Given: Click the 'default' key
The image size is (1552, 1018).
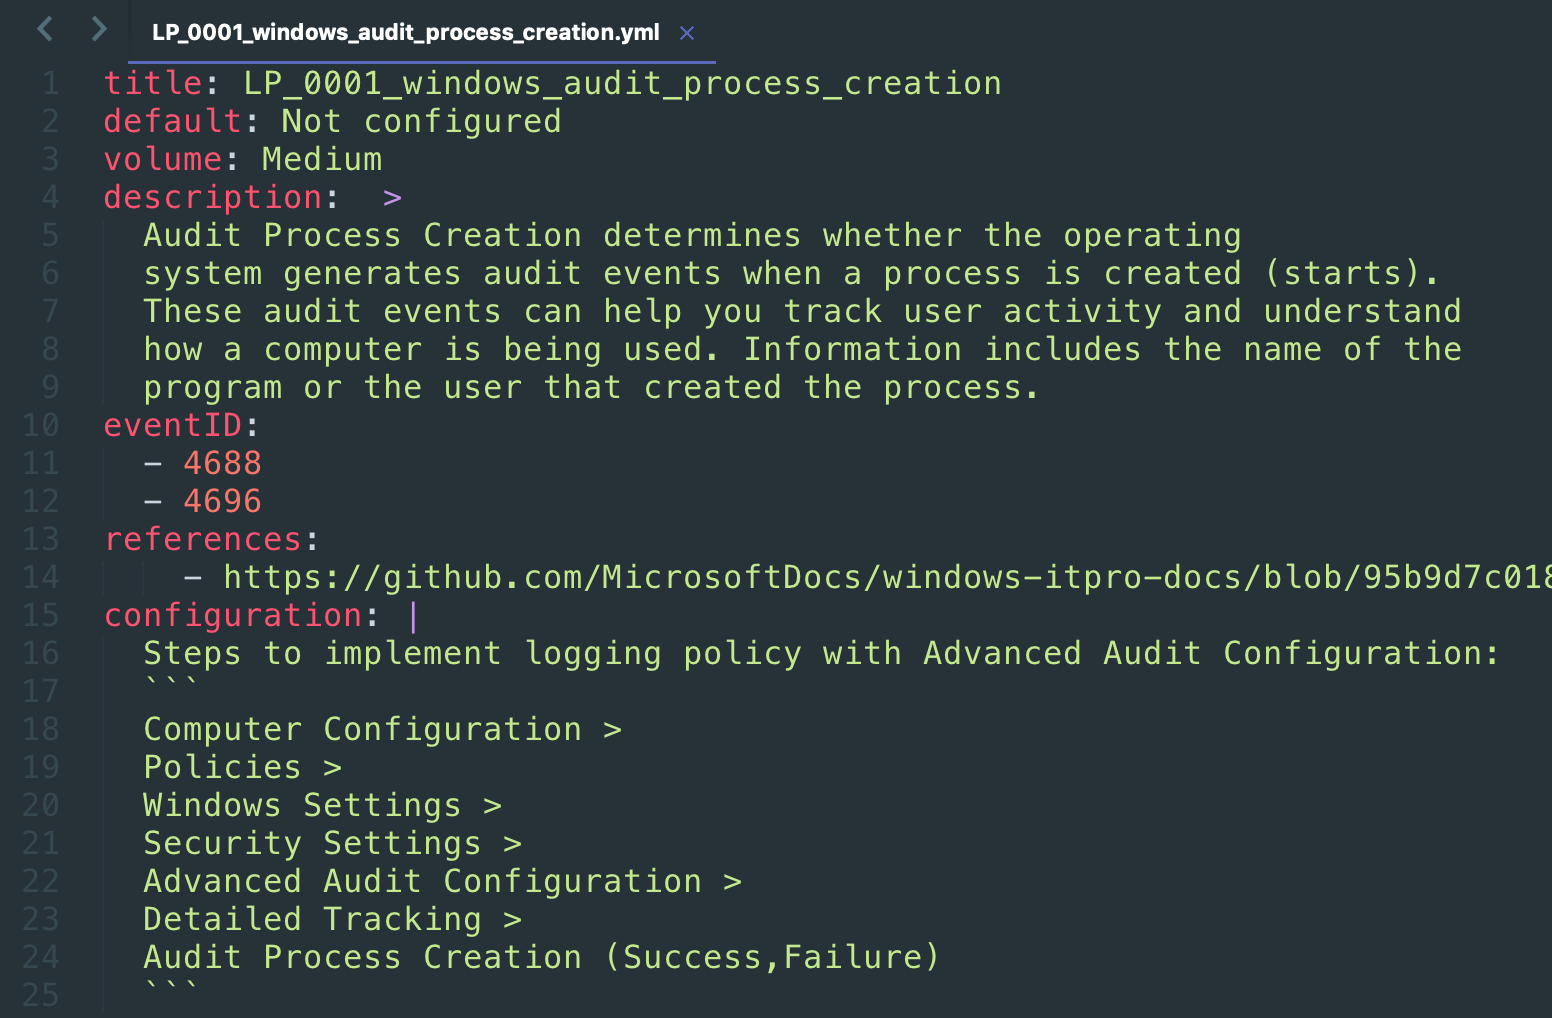Looking at the screenshot, I should pyautogui.click(x=173, y=121).
